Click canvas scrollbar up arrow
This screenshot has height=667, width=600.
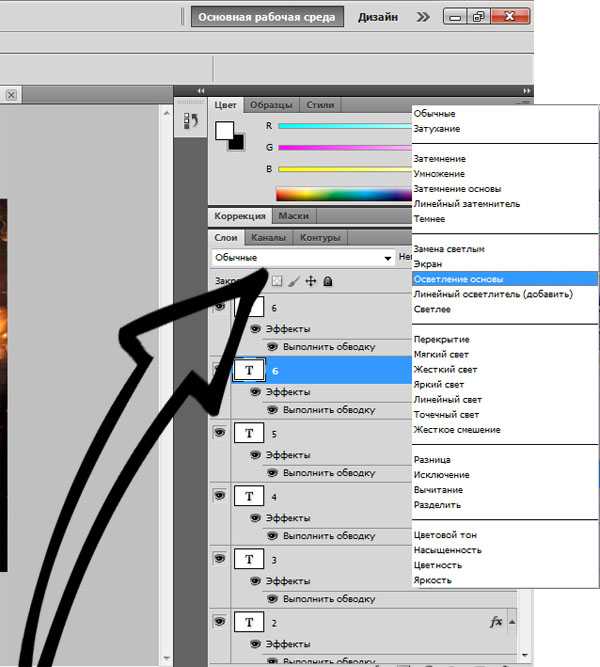click(166, 113)
